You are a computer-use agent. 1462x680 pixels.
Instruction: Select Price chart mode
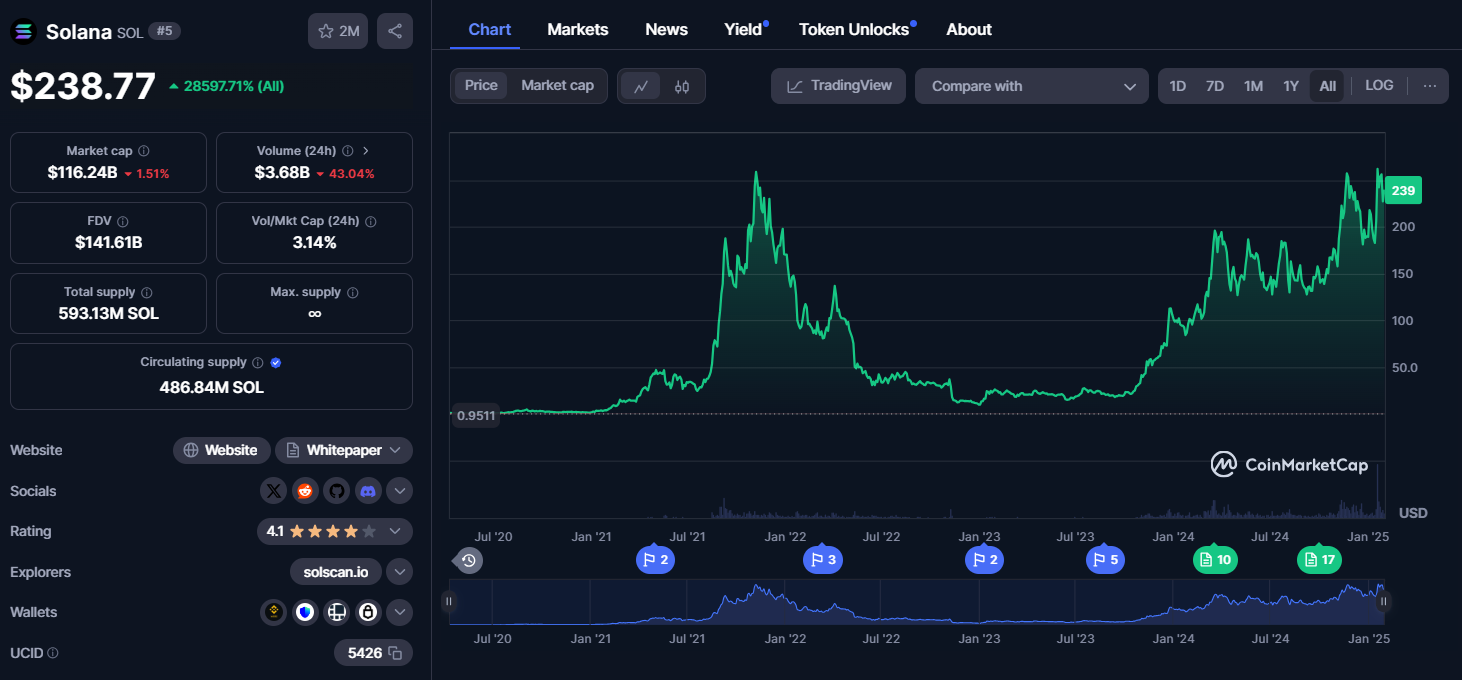481,86
